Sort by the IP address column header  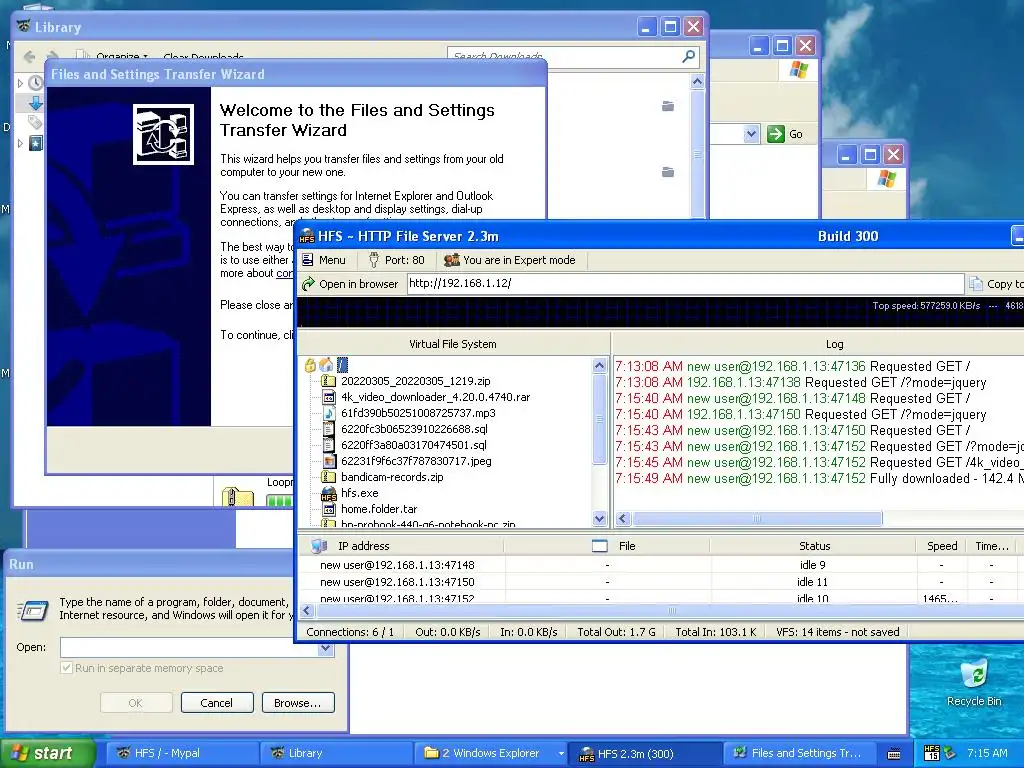click(x=401, y=546)
